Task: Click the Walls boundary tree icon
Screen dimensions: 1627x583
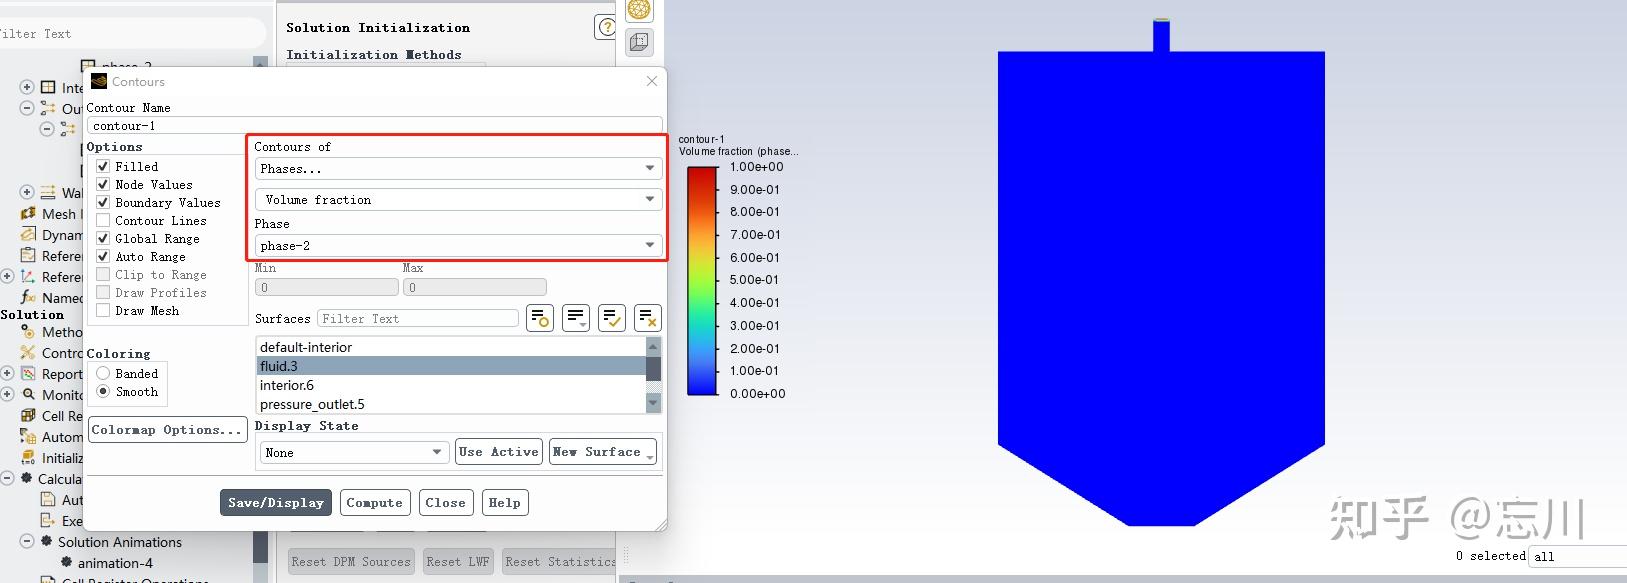Action: point(48,192)
